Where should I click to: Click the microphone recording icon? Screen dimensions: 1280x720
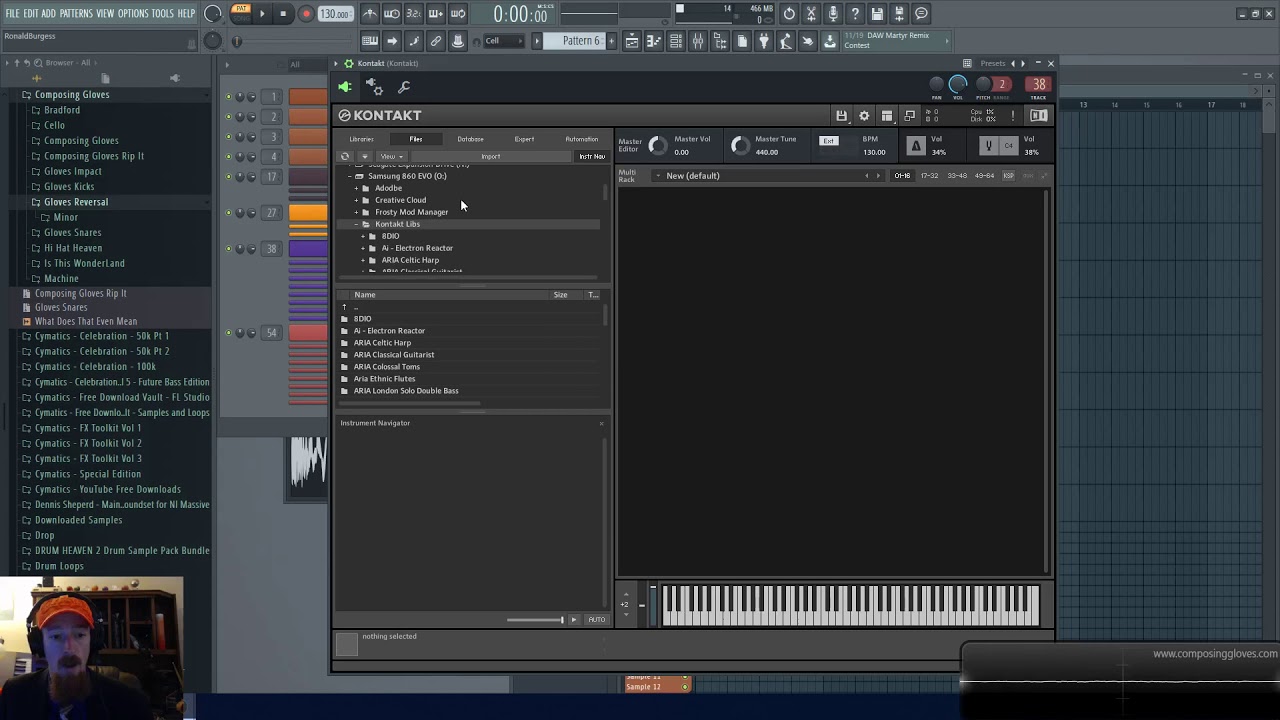(x=833, y=14)
